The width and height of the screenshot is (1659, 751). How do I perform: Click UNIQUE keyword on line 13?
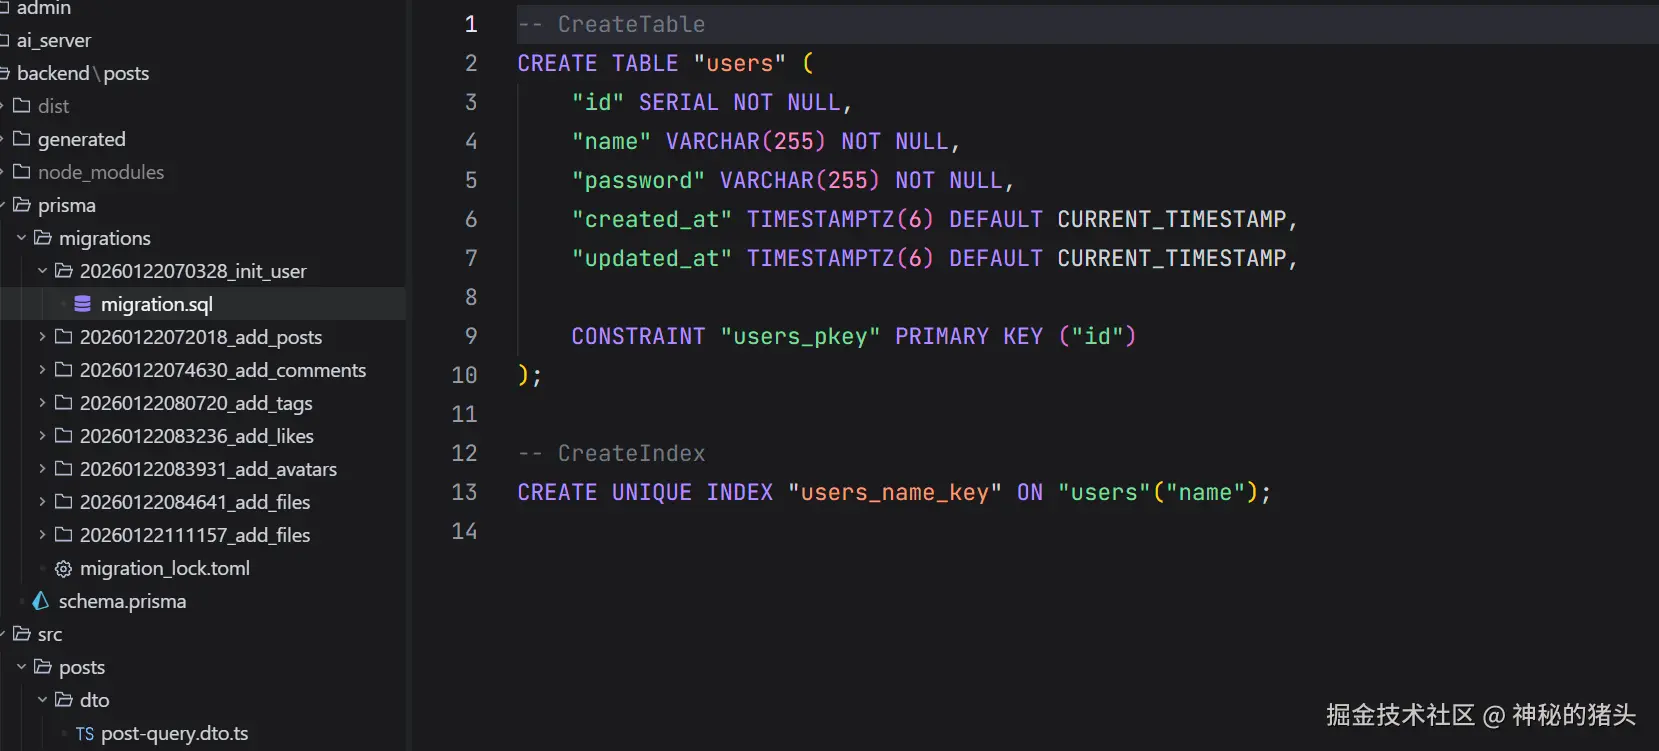pyautogui.click(x=652, y=492)
